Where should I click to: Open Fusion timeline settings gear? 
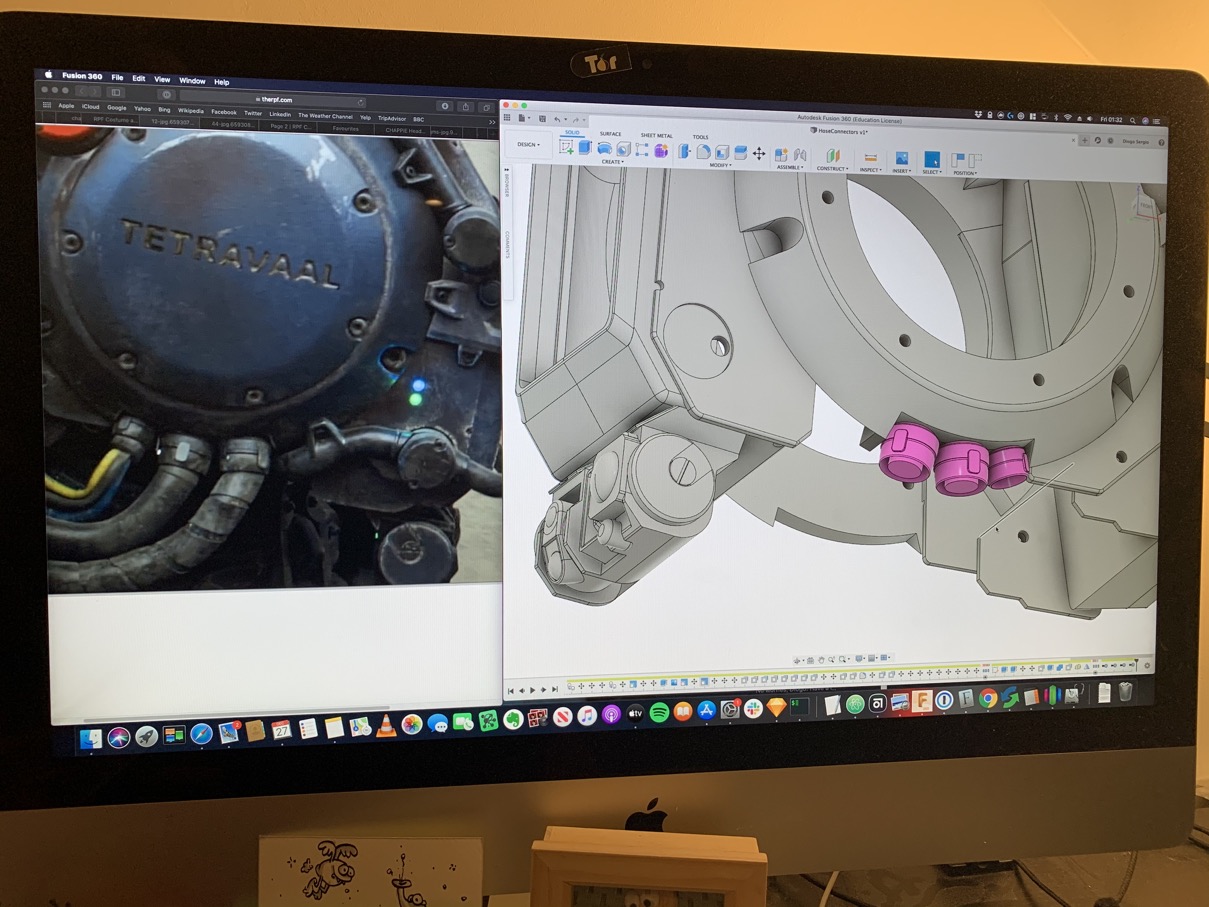(1146, 665)
